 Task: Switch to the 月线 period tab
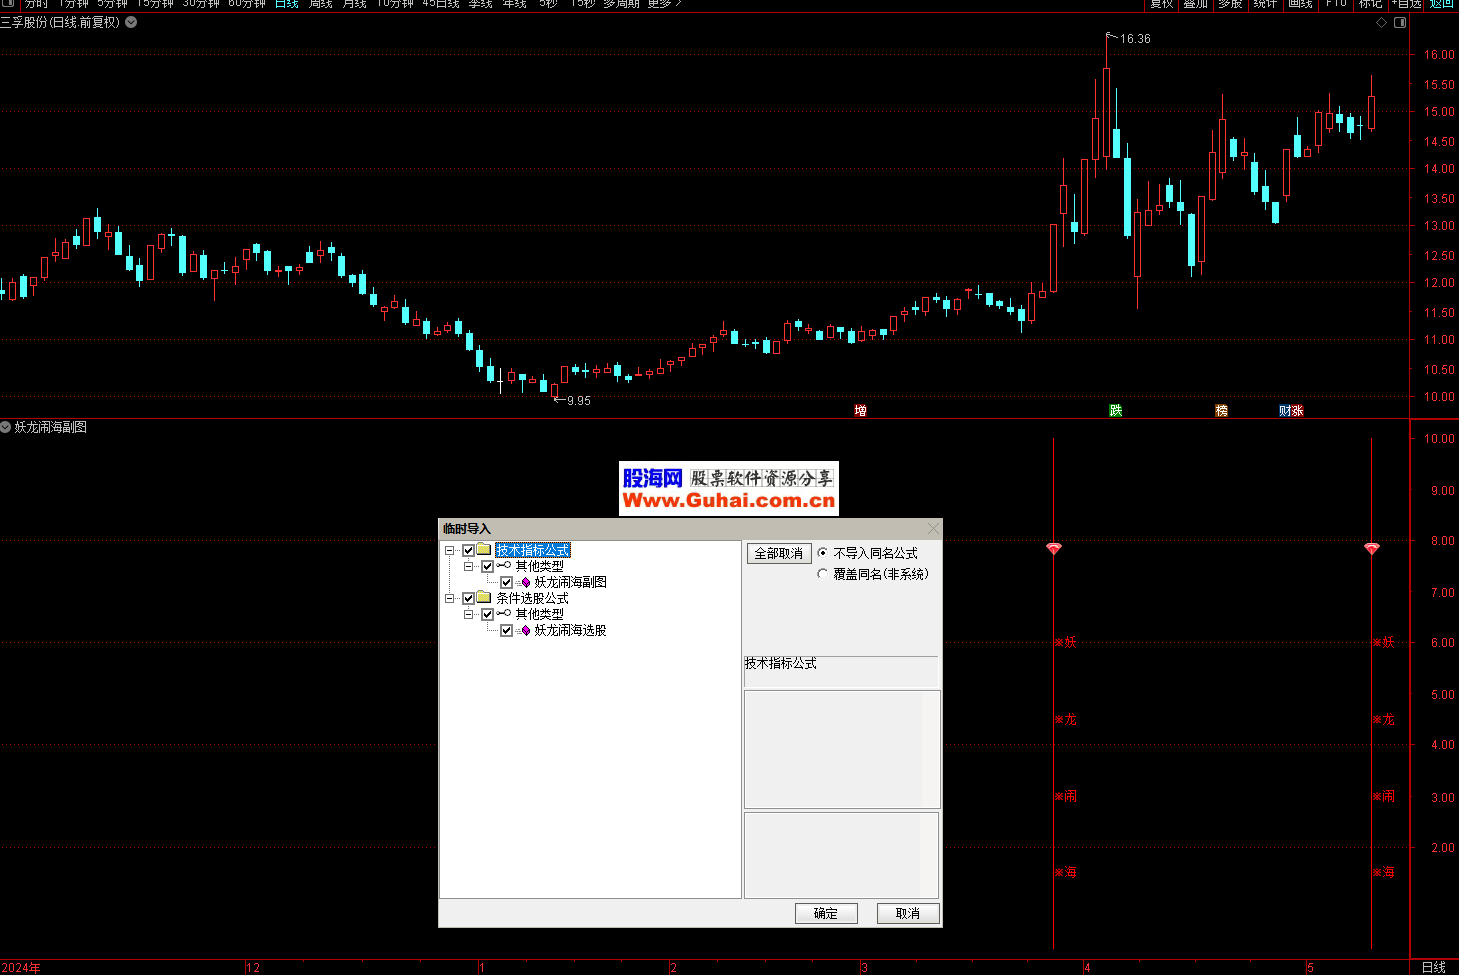[354, 4]
